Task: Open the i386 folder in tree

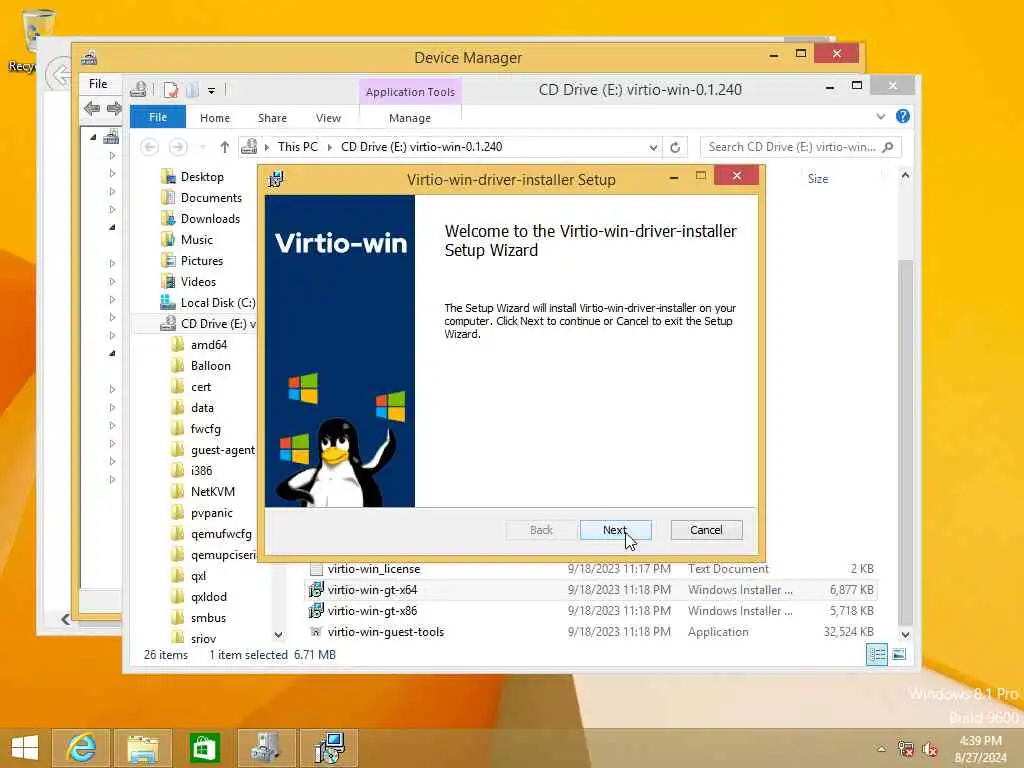Action: [x=201, y=470]
